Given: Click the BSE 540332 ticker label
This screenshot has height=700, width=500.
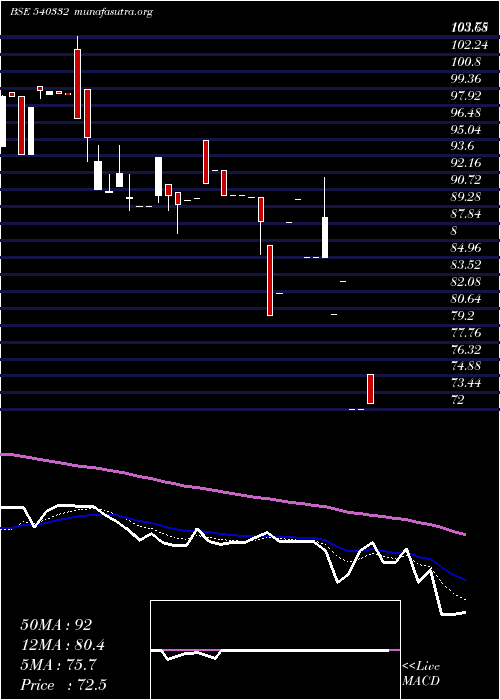Looking at the screenshot, I should tap(40, 12).
